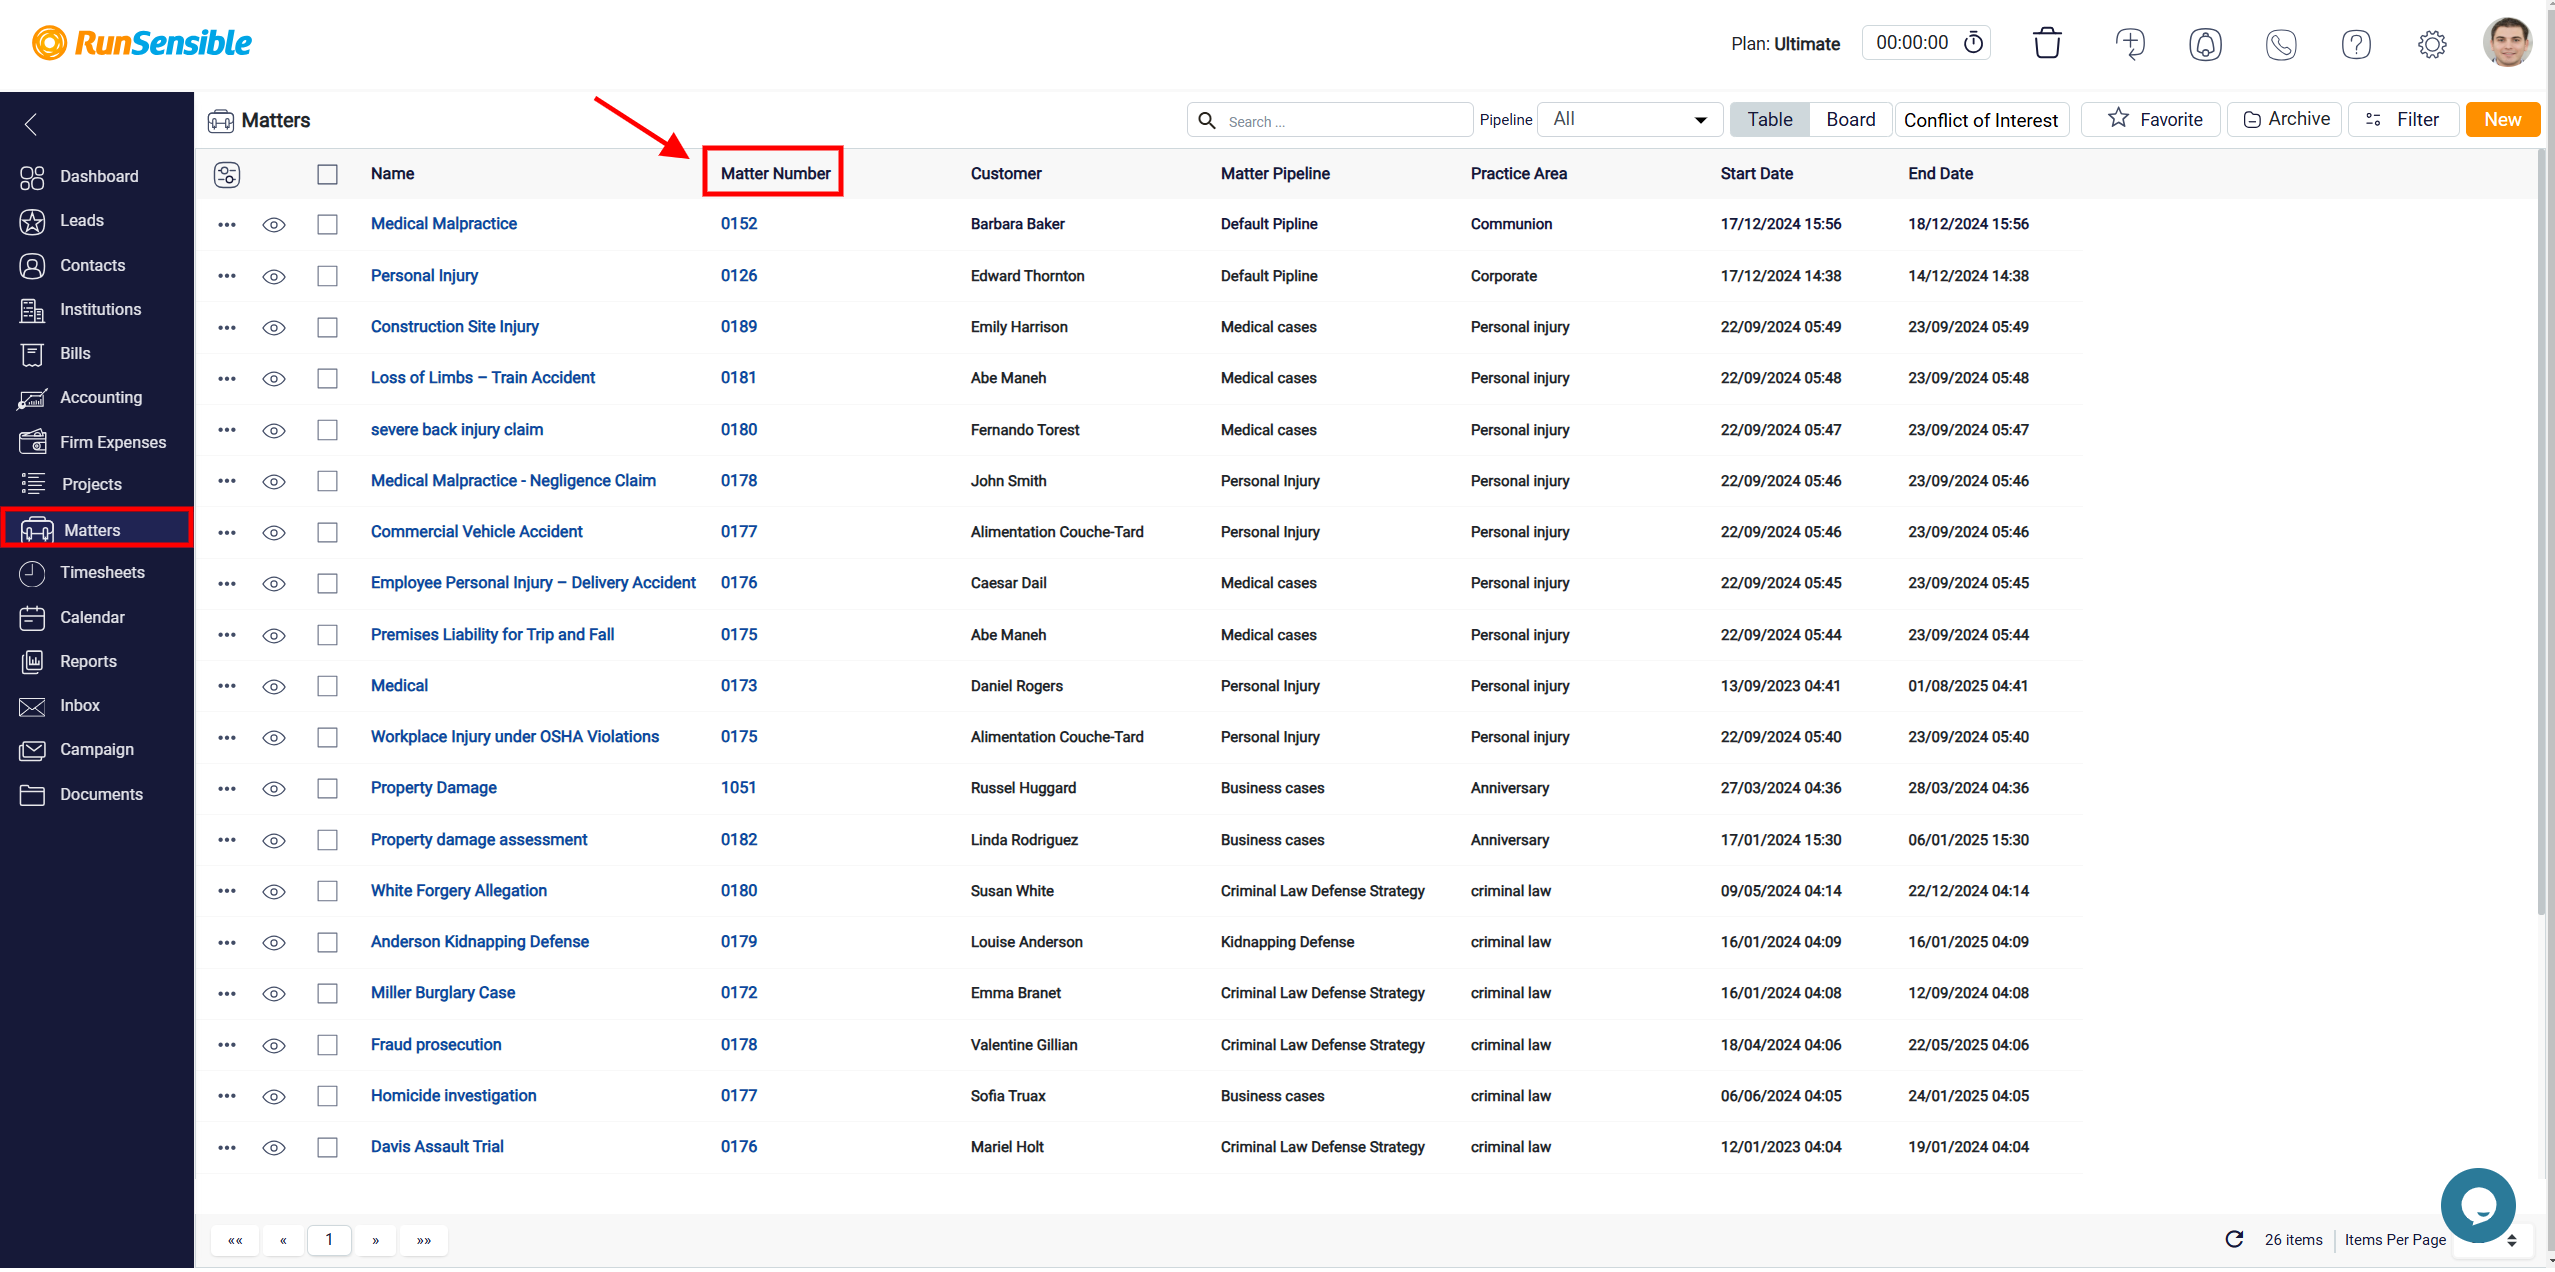The width and height of the screenshot is (2555, 1272).
Task: Click the notification bell icon
Action: point(2203,44)
